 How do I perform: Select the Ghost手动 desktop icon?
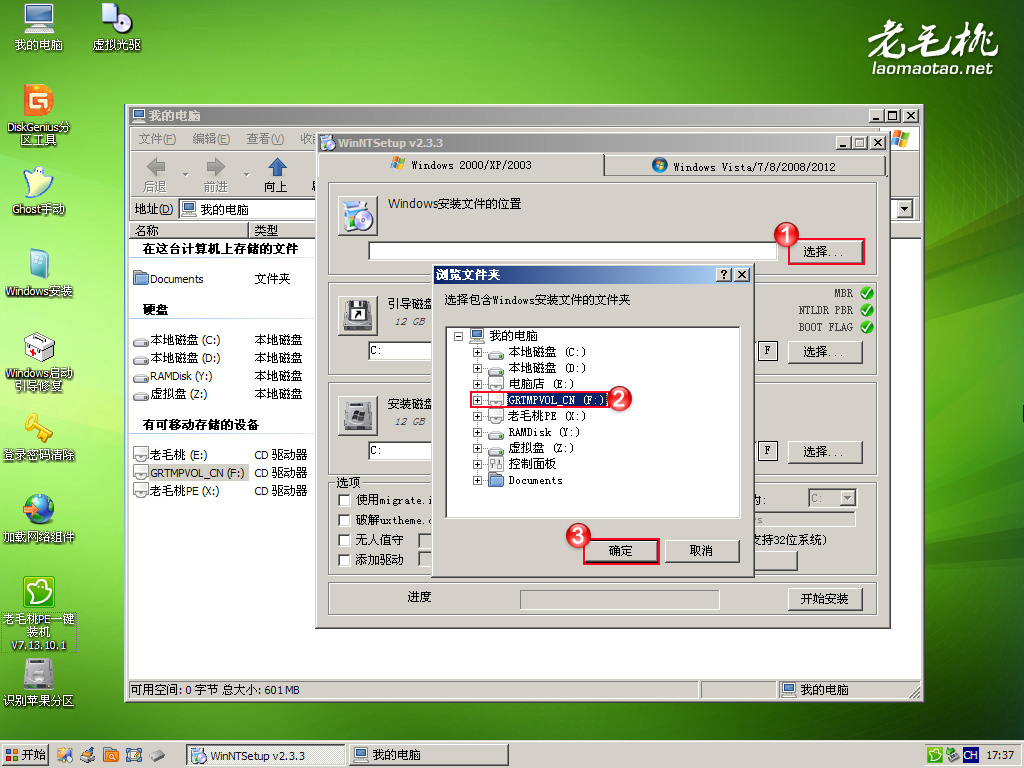pyautogui.click(x=39, y=191)
